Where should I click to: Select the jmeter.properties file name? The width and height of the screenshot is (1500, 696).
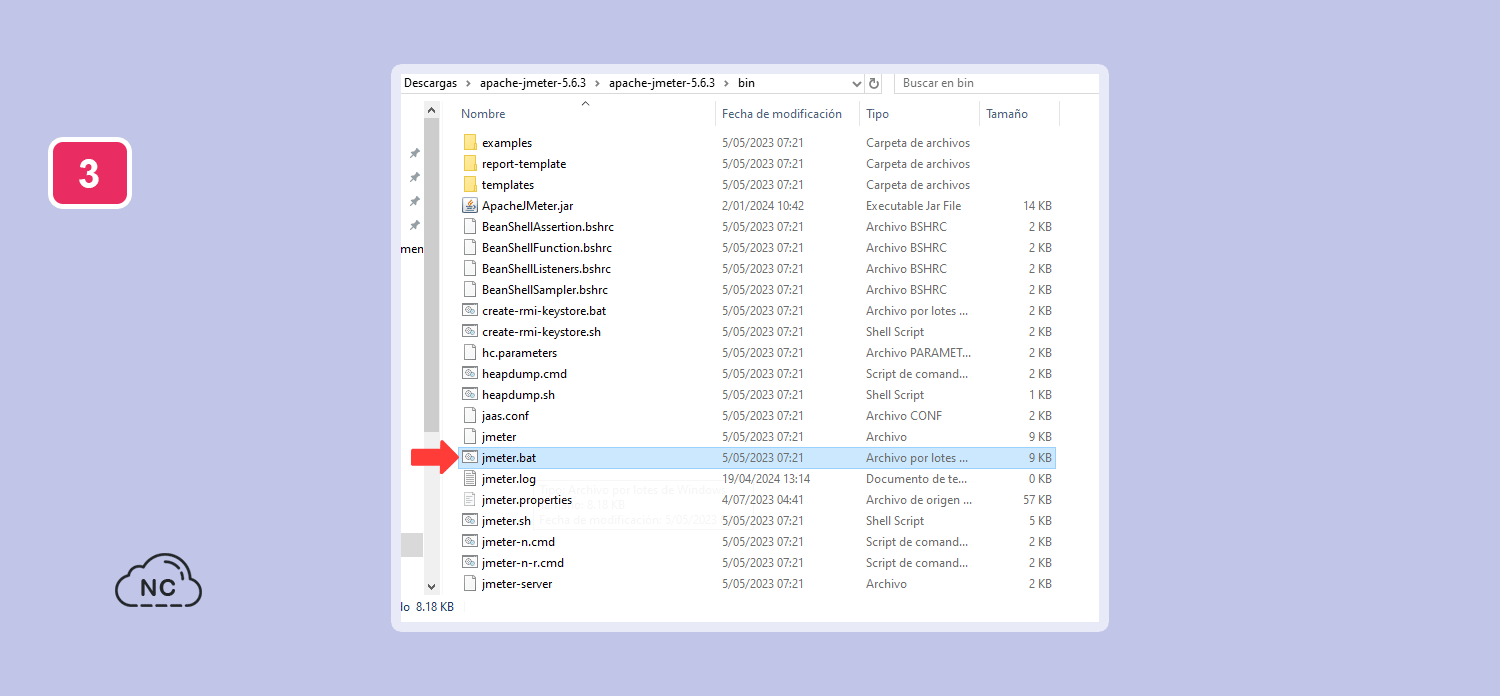pyautogui.click(x=527, y=499)
